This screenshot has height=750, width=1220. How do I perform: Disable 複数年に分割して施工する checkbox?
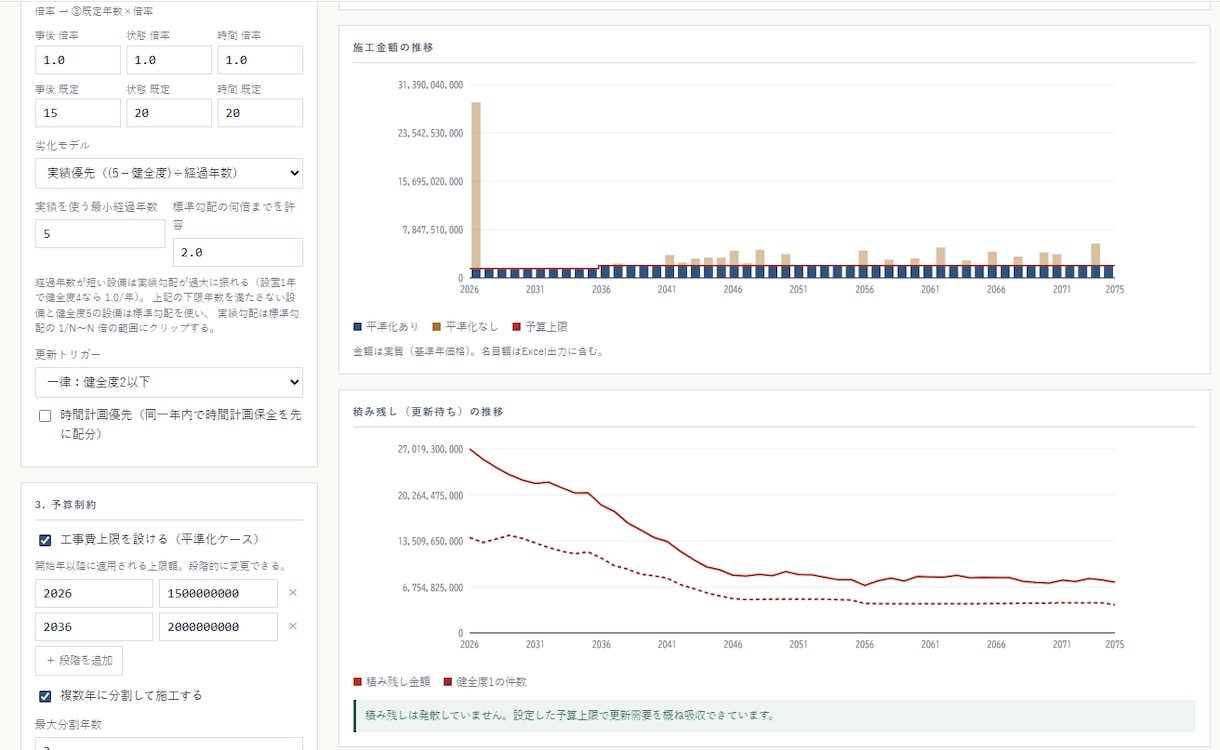(45, 696)
